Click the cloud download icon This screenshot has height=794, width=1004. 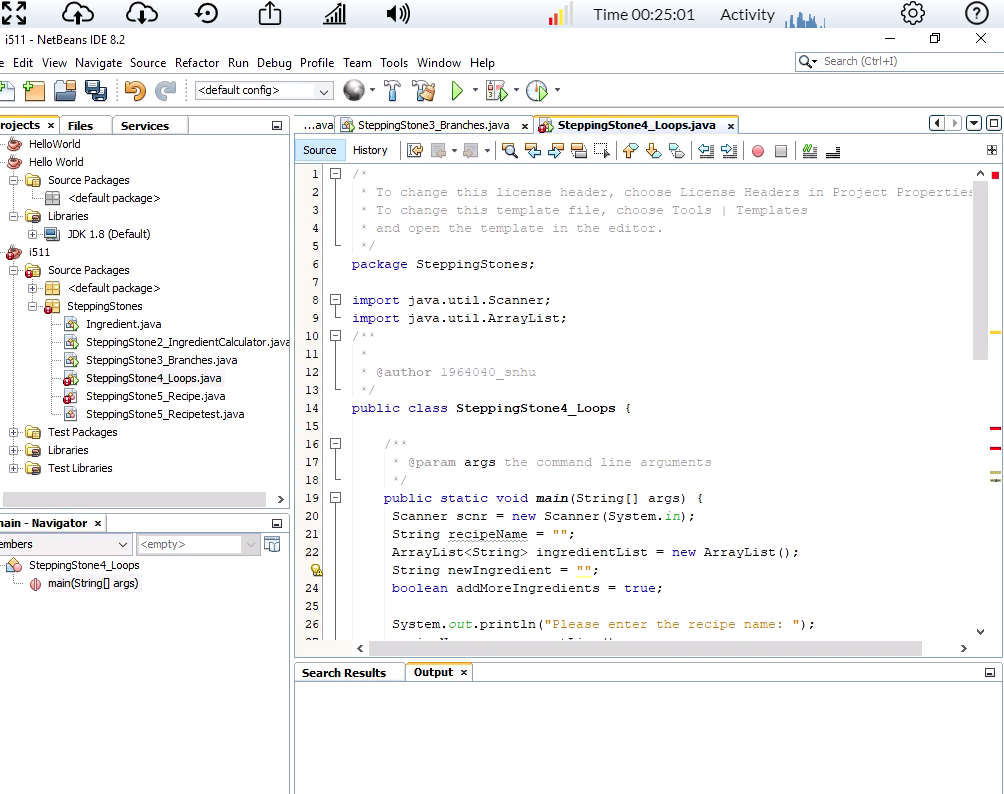point(142,13)
